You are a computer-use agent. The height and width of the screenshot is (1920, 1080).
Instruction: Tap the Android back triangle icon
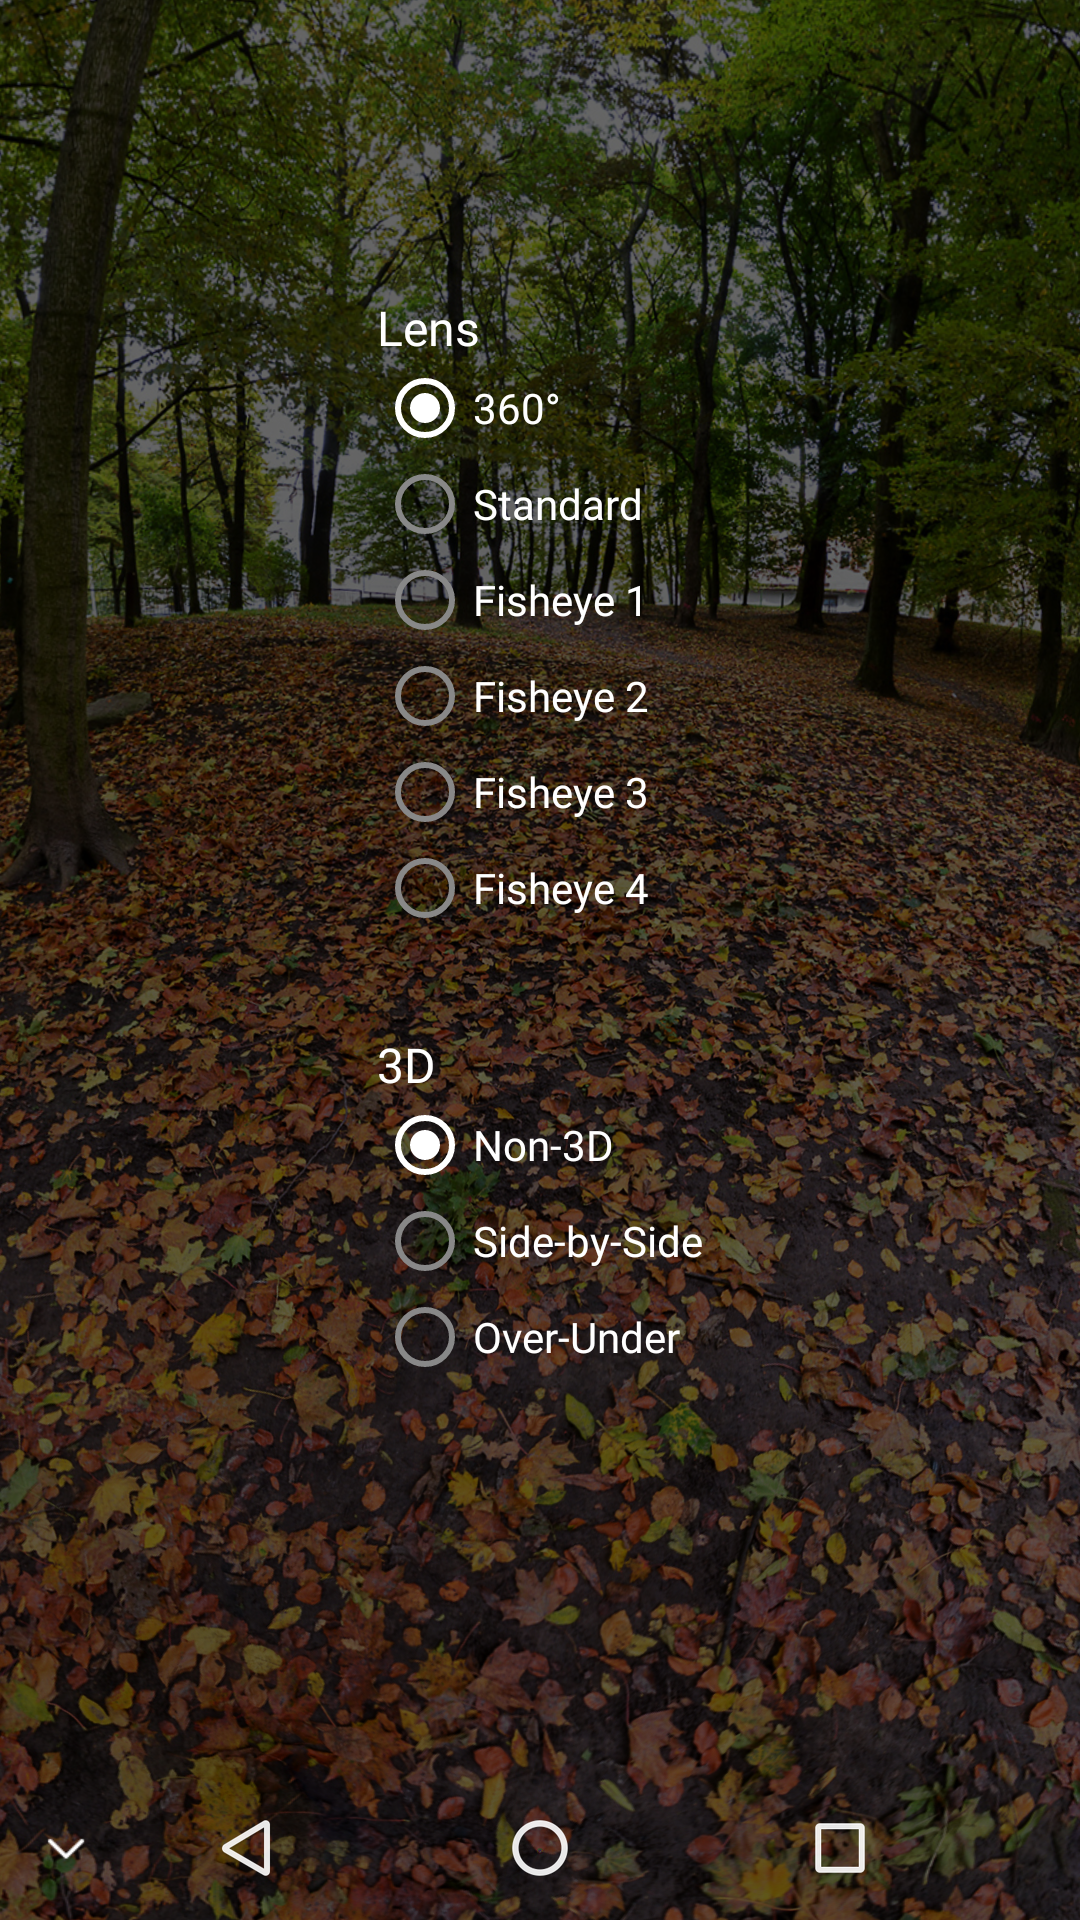[x=246, y=1847]
